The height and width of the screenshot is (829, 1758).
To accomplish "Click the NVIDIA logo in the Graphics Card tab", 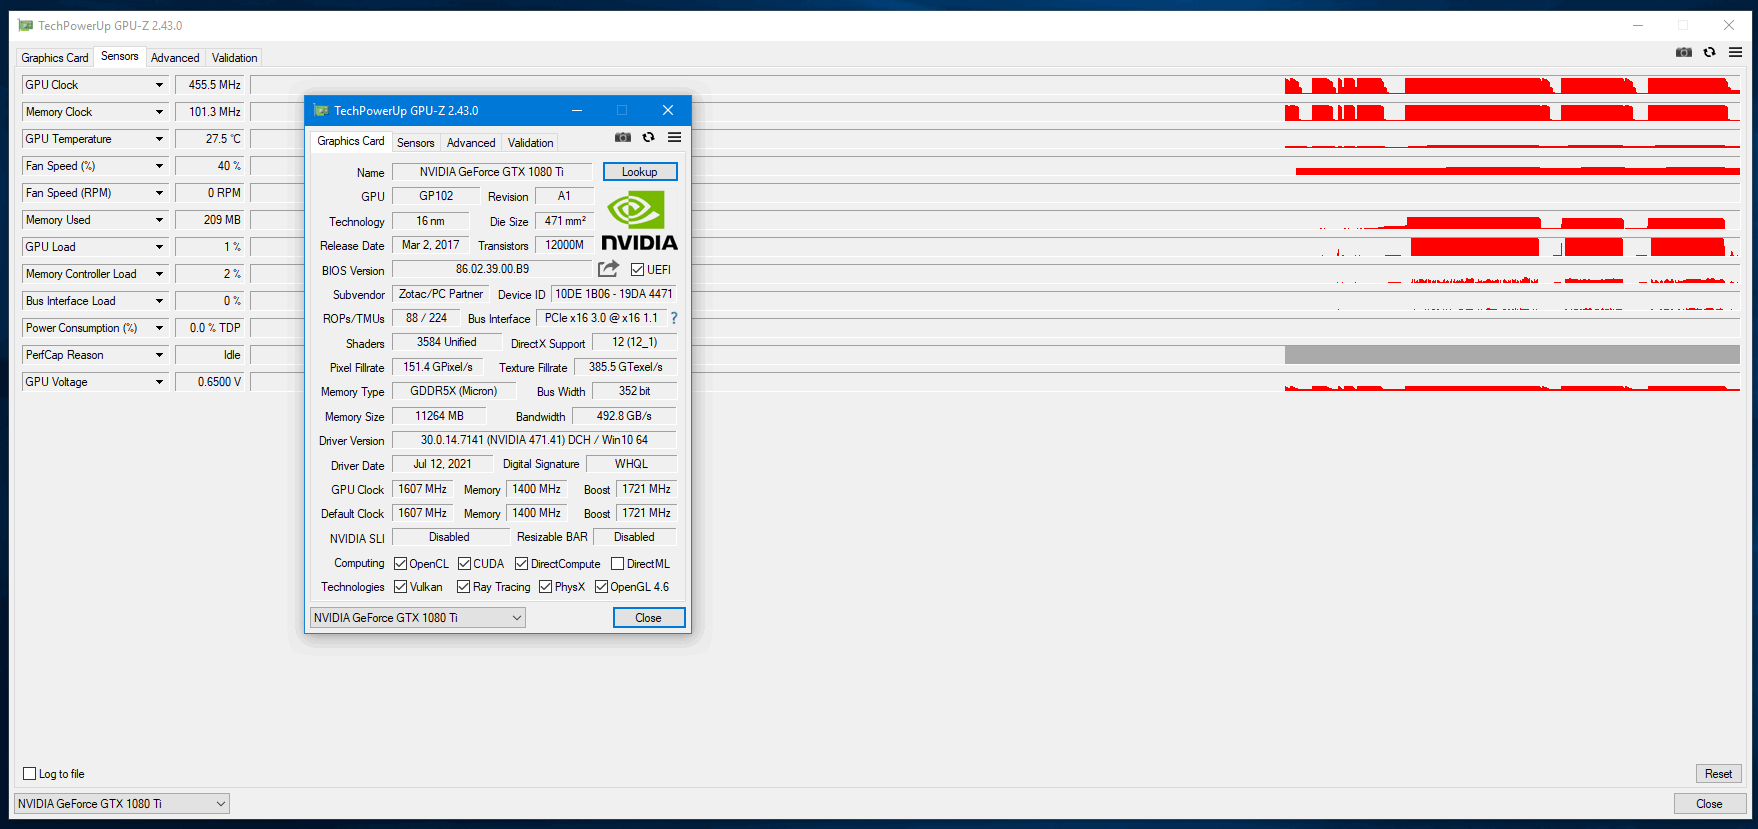I will [x=639, y=221].
